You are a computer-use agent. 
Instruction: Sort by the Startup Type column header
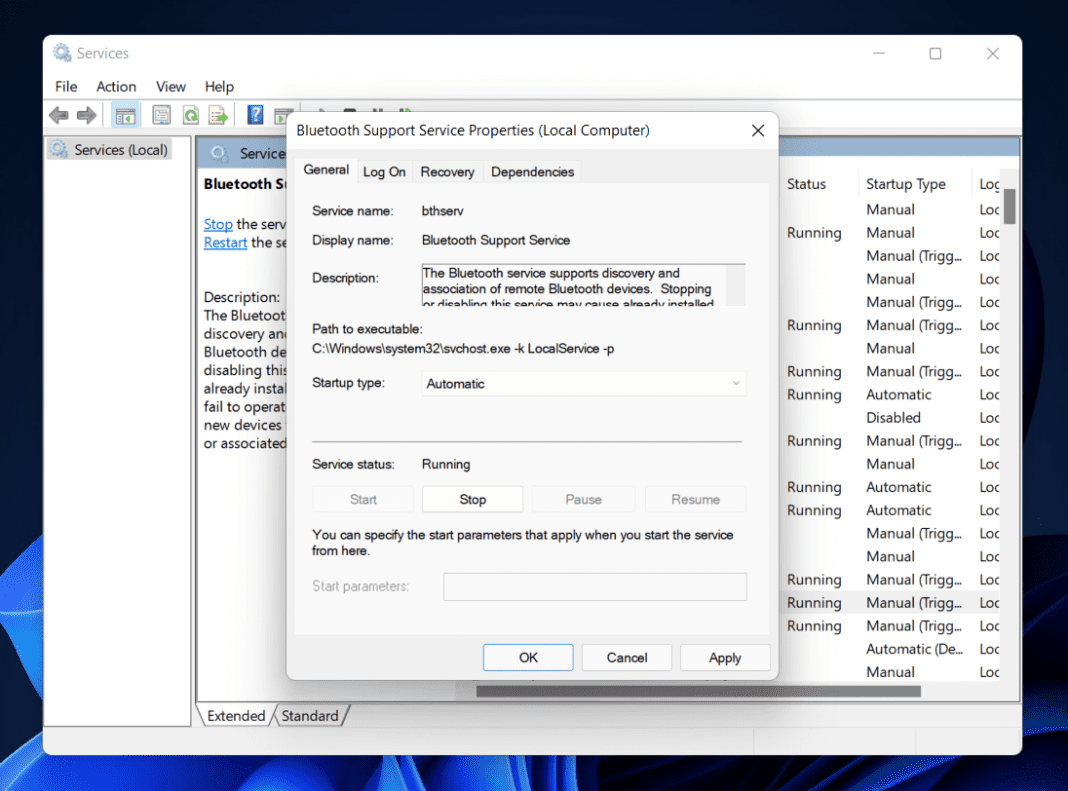click(x=906, y=184)
